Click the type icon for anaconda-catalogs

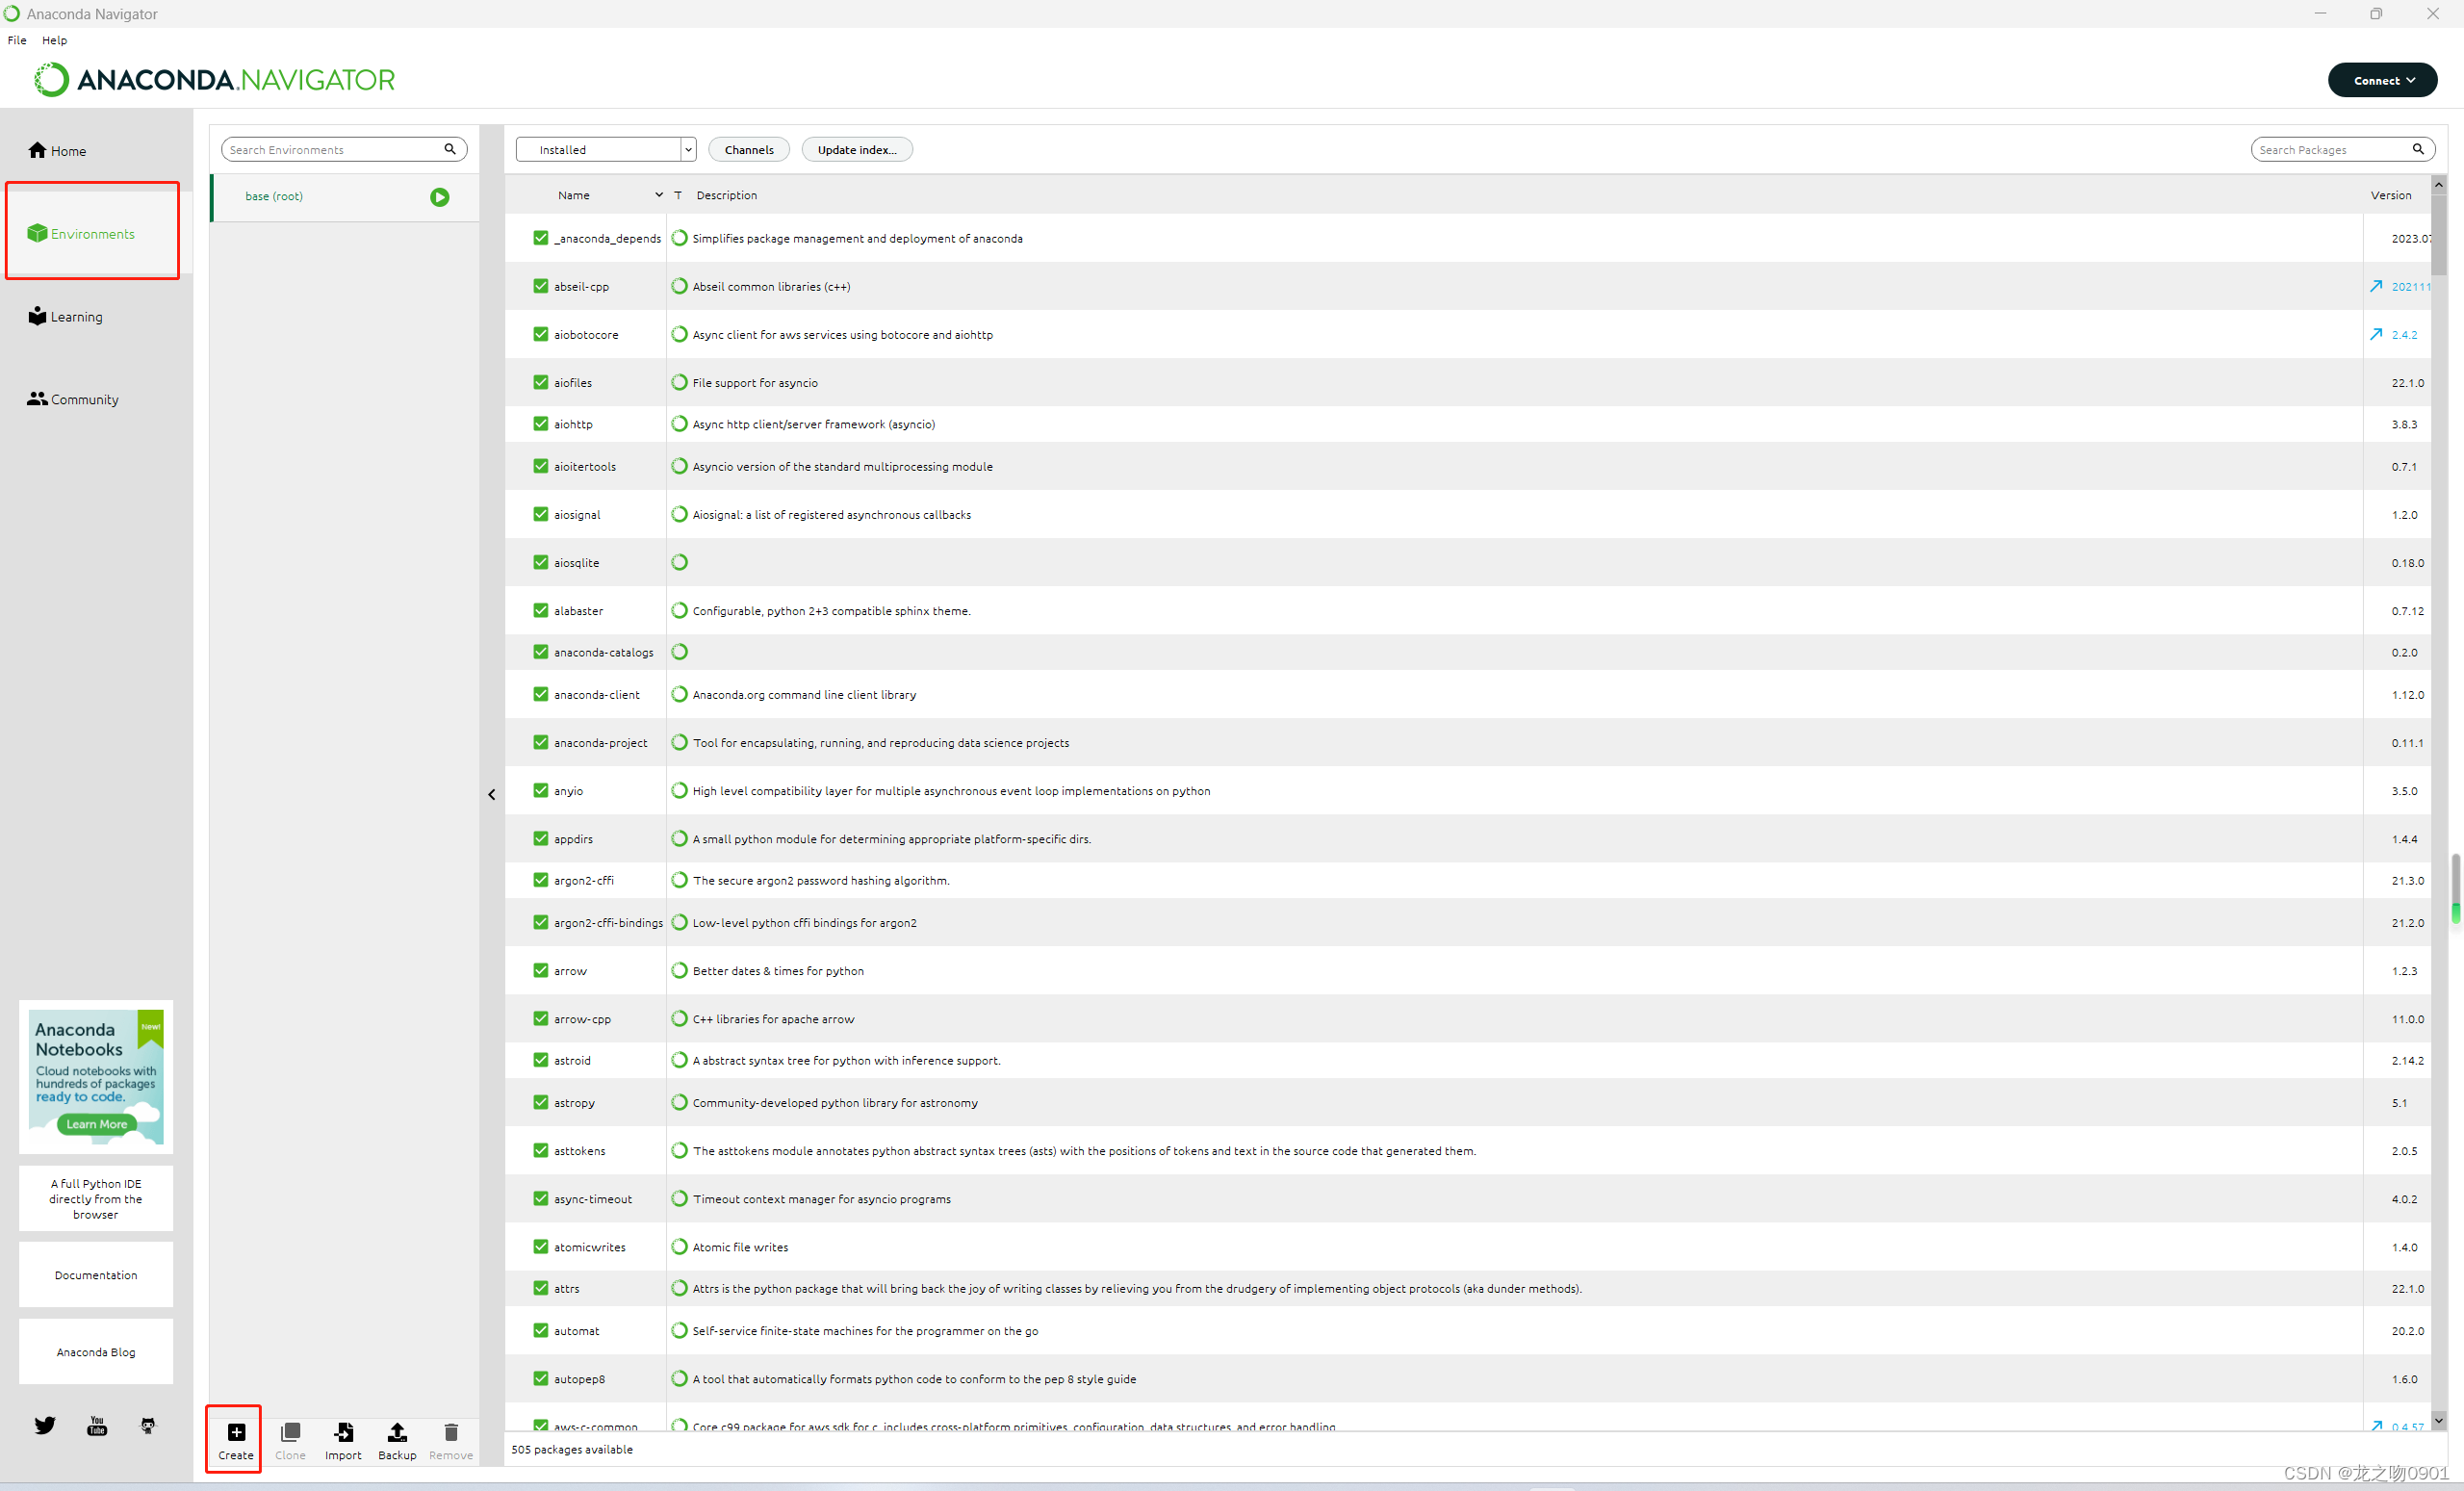(679, 652)
